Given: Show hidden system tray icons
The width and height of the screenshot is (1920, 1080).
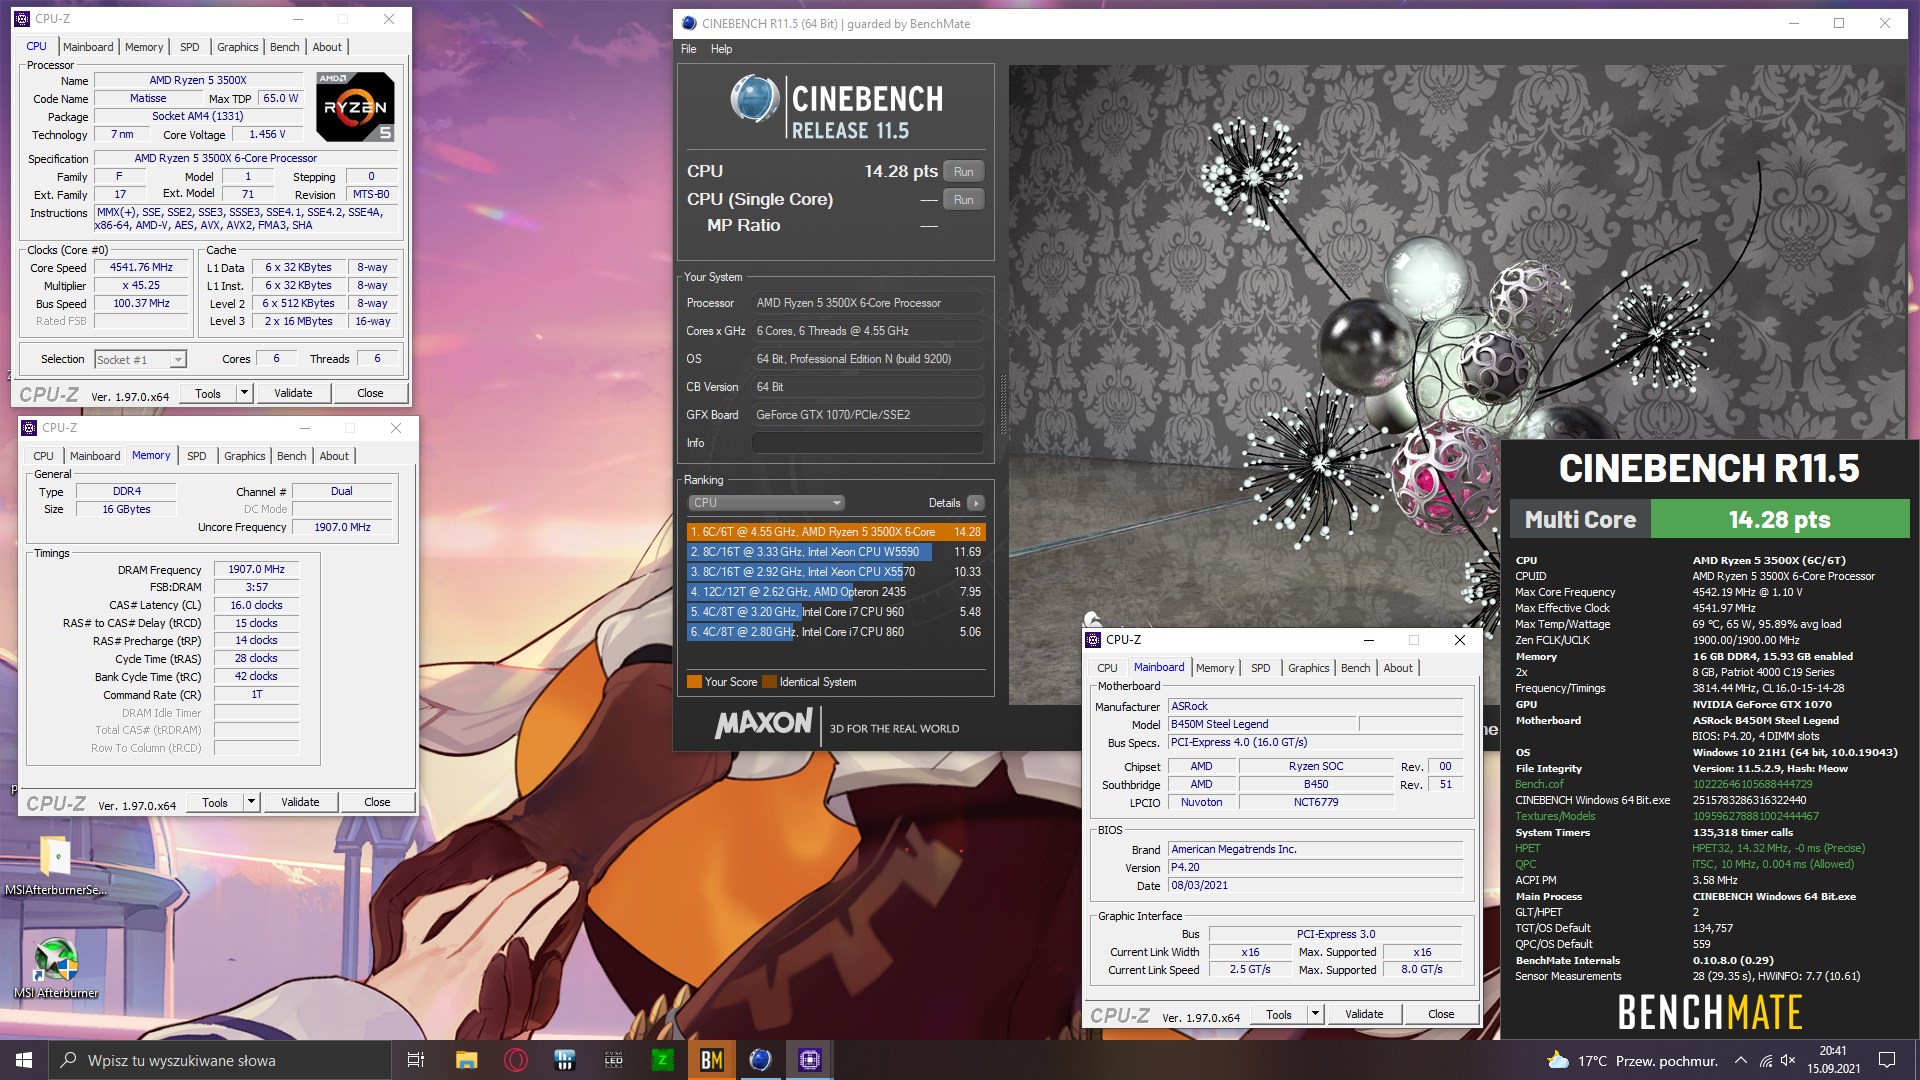Looking at the screenshot, I should tap(1741, 1060).
